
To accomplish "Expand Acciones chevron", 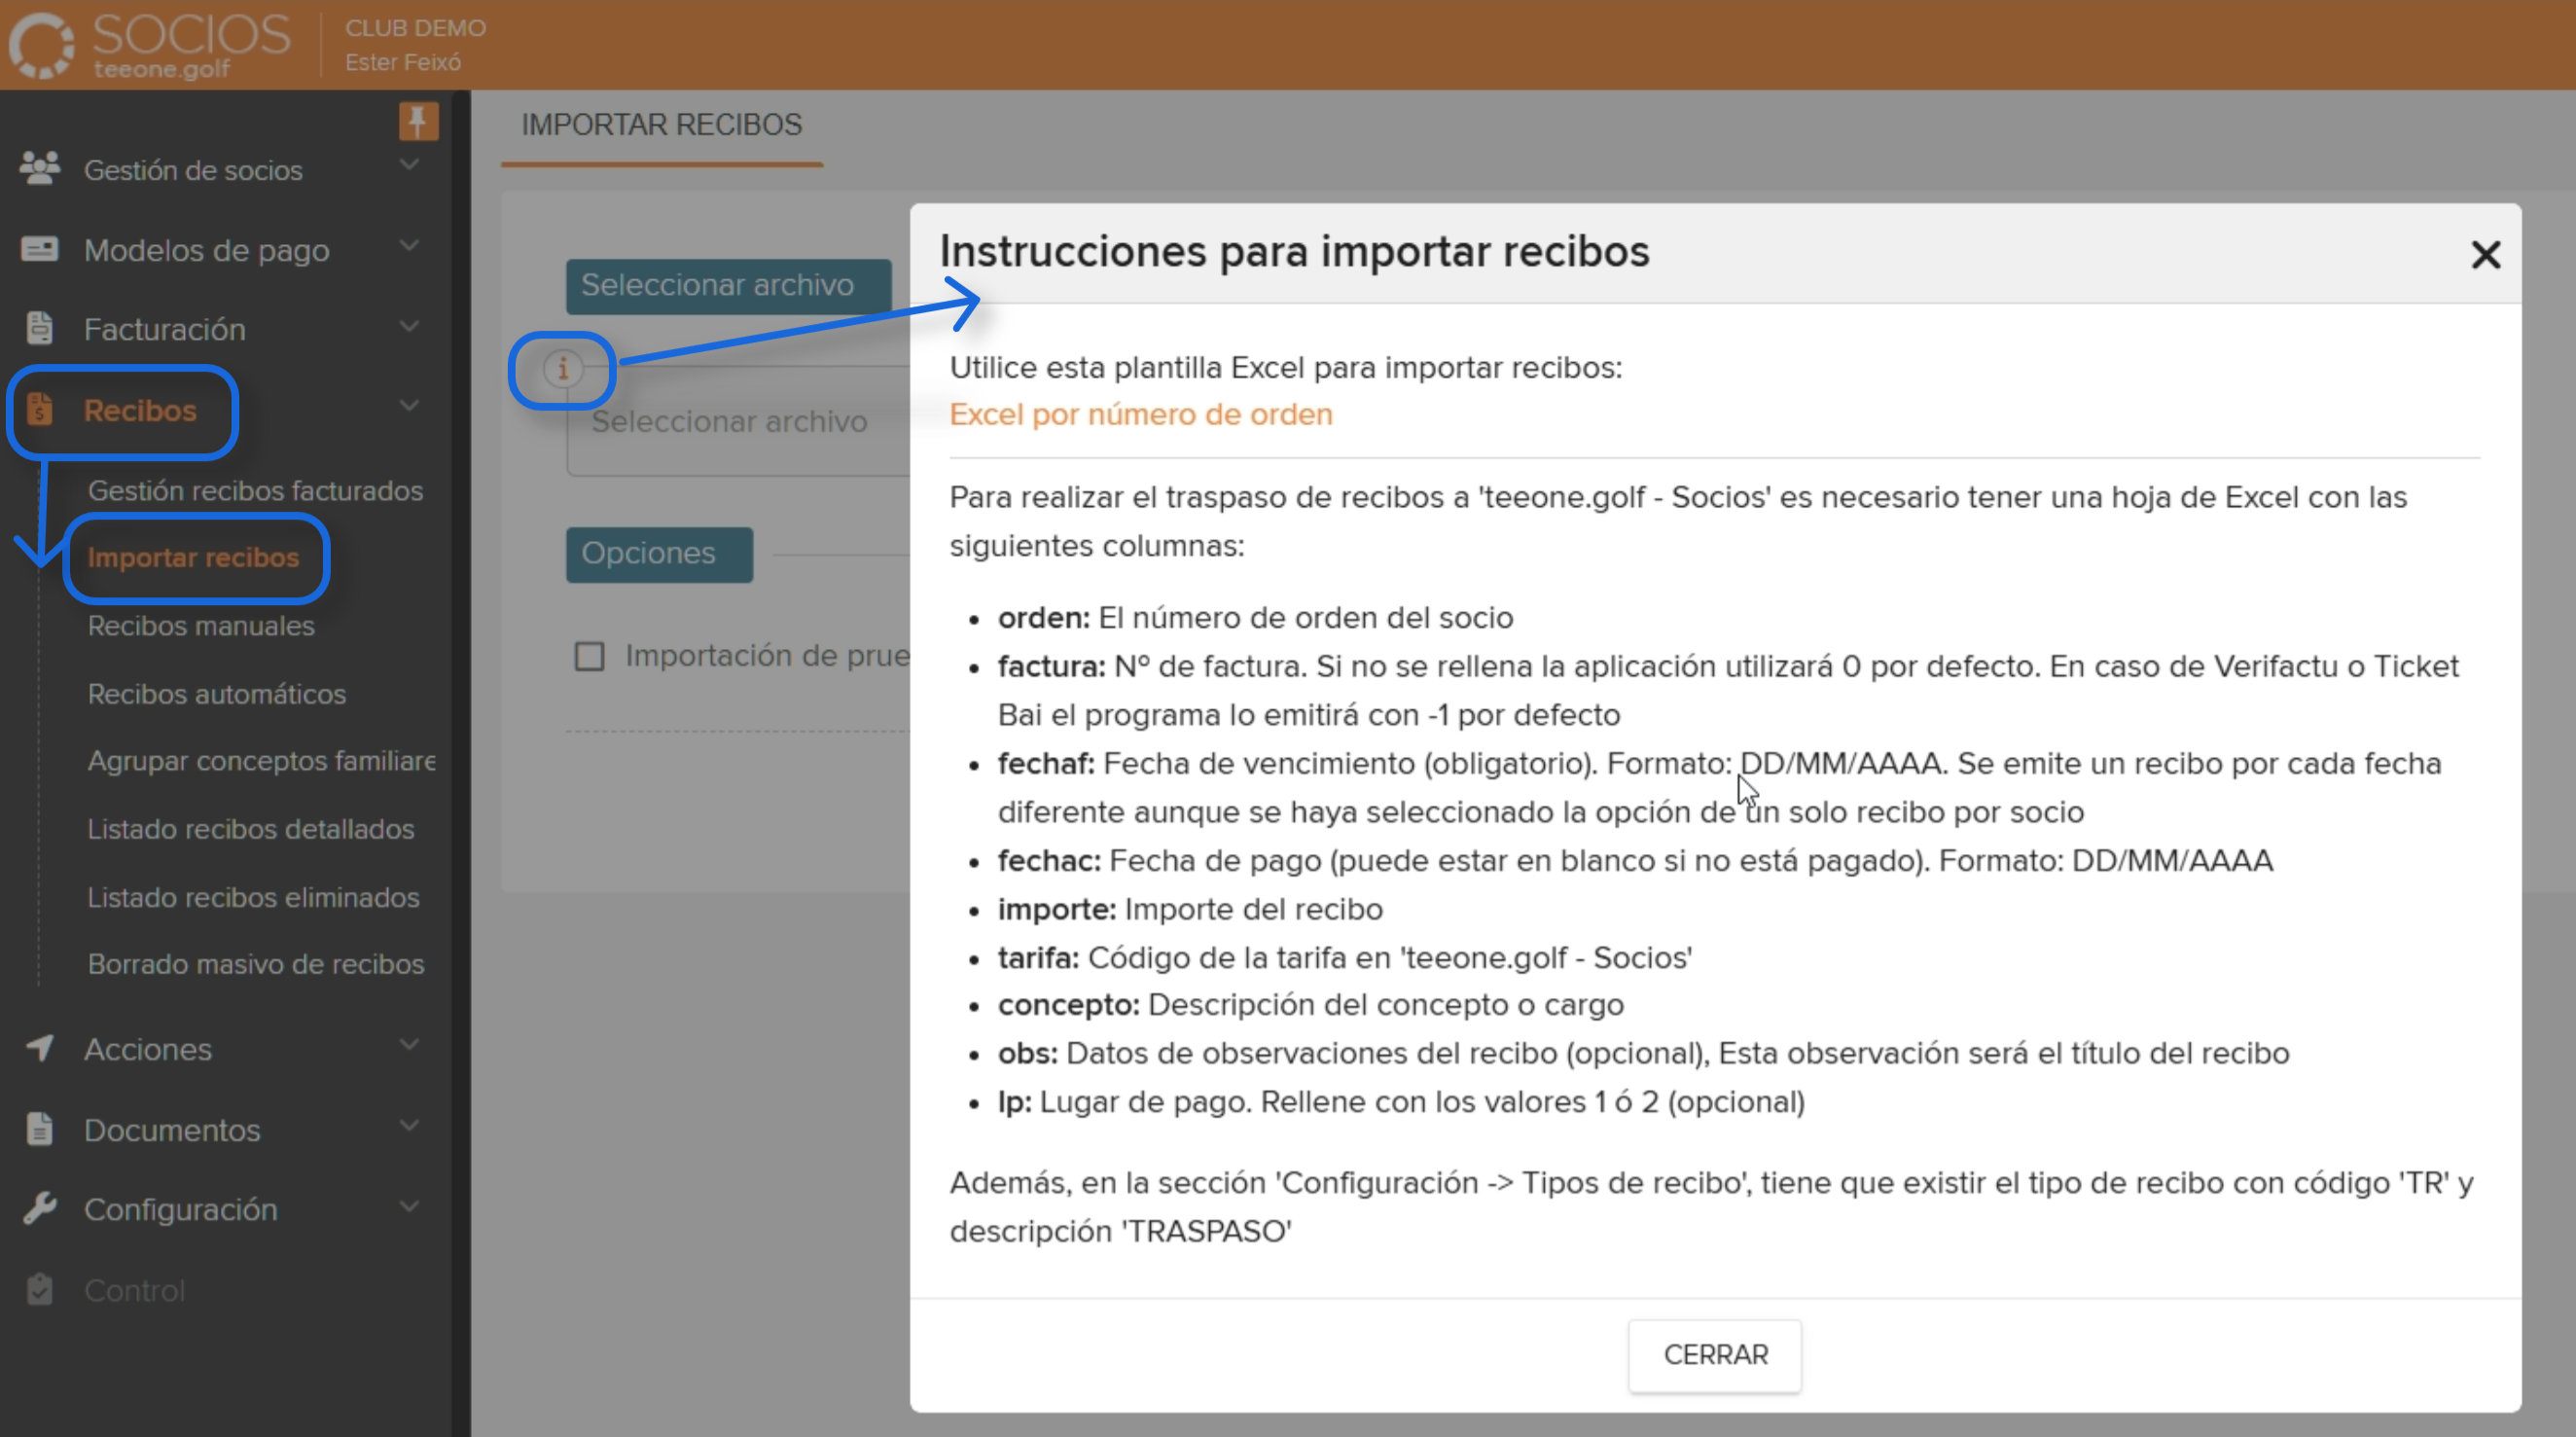I will click(409, 1044).
